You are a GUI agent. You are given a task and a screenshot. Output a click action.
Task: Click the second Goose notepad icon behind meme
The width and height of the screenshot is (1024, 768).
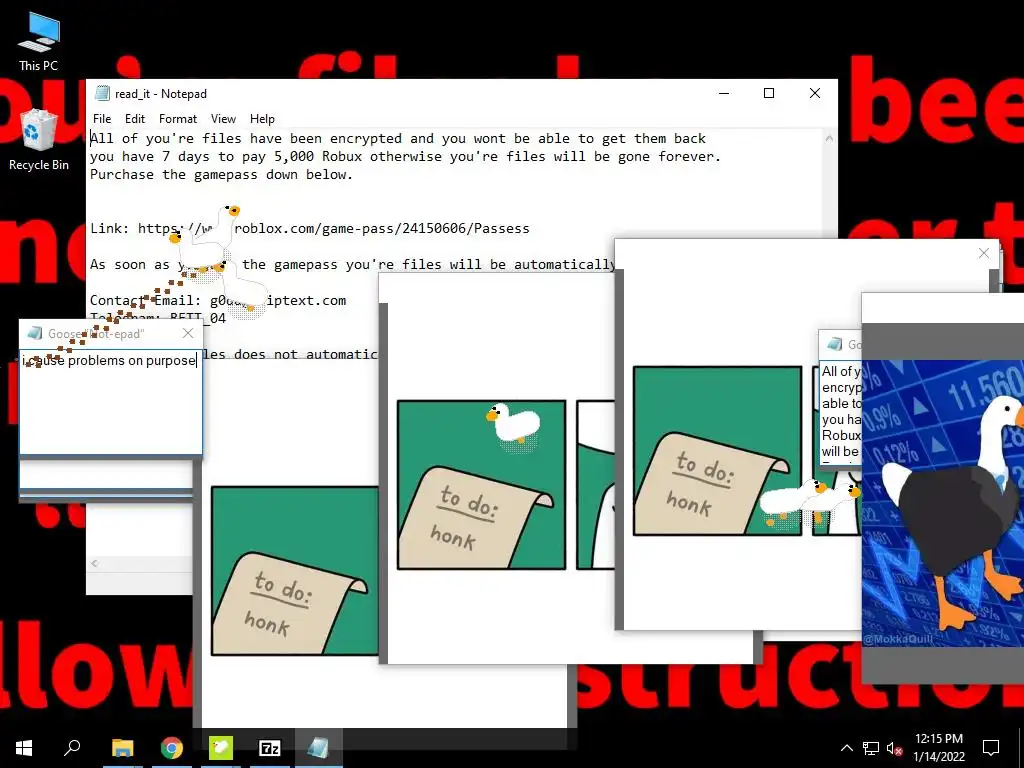click(835, 344)
